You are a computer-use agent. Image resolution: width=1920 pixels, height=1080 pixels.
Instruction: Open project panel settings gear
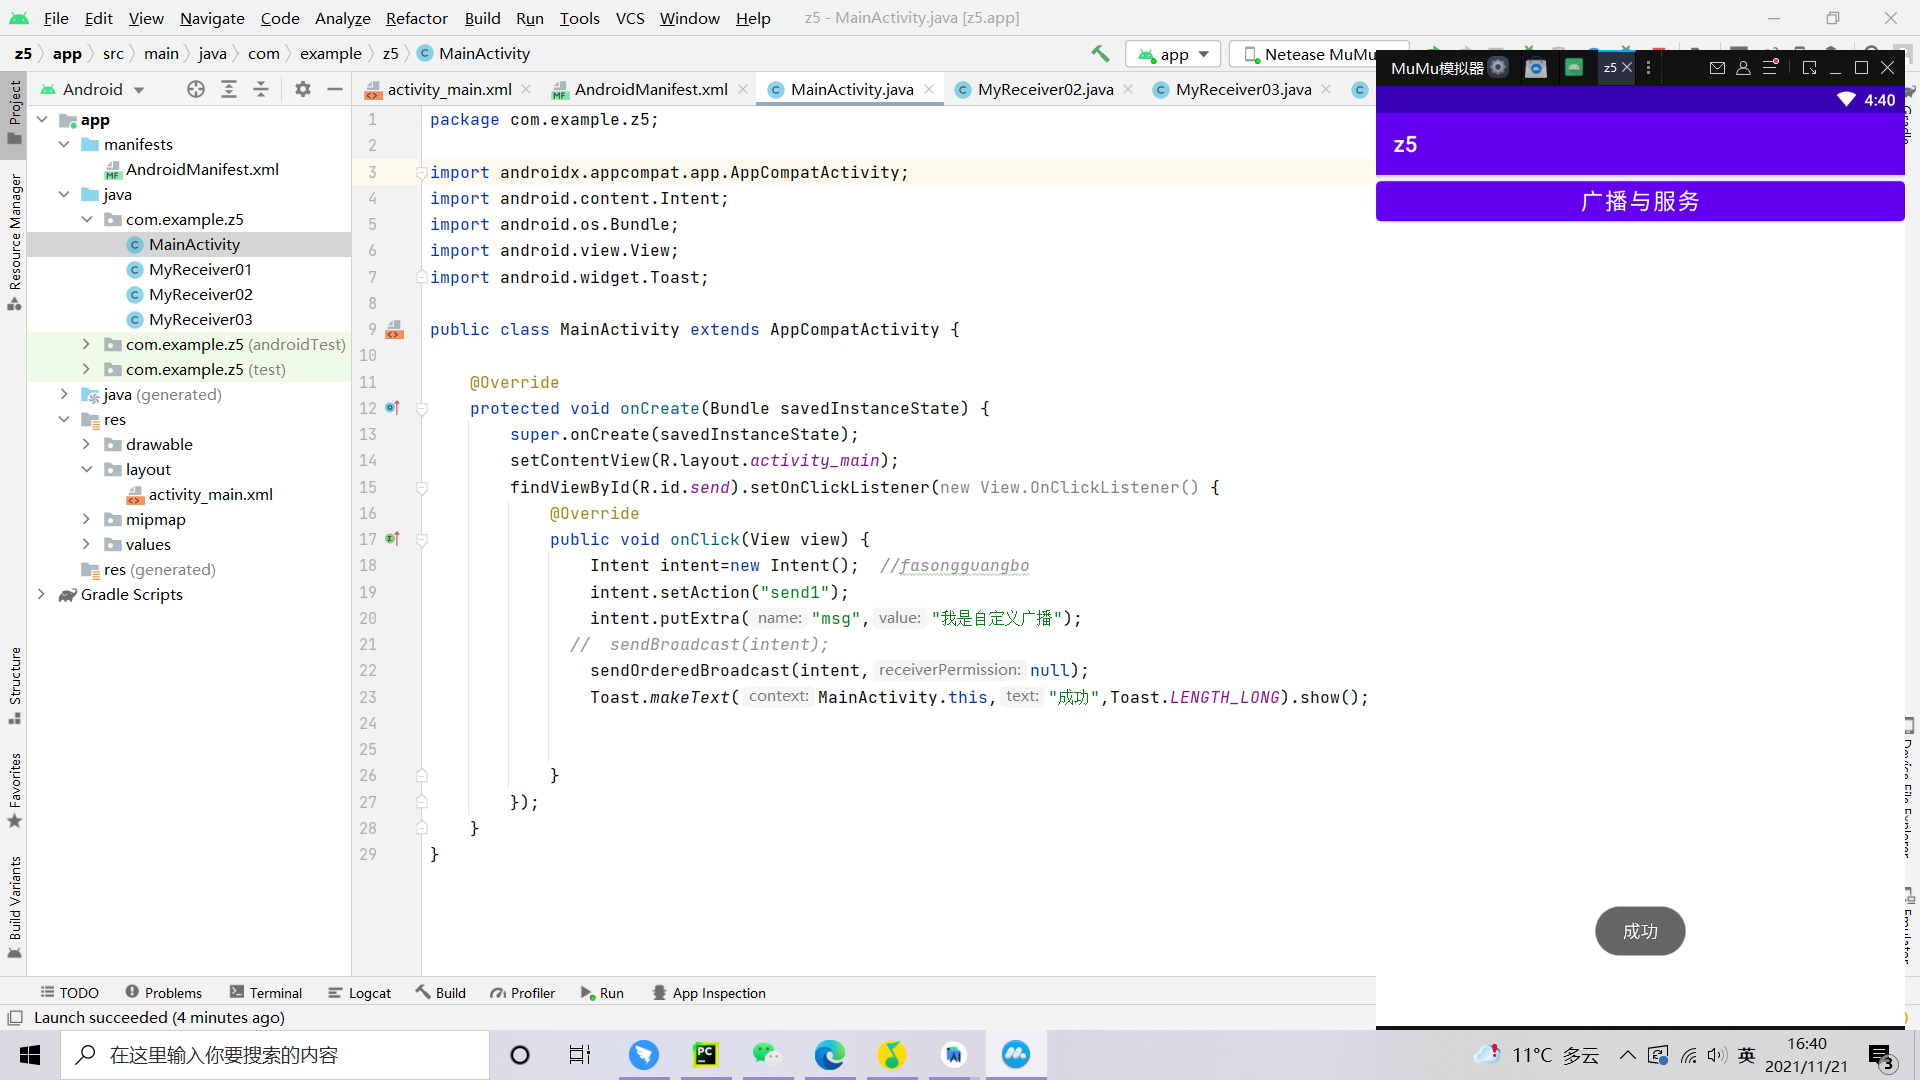[x=303, y=89]
